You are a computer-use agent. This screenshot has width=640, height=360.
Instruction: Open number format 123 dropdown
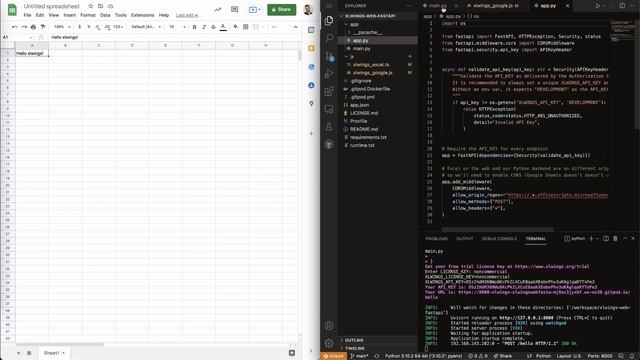click(x=118, y=27)
